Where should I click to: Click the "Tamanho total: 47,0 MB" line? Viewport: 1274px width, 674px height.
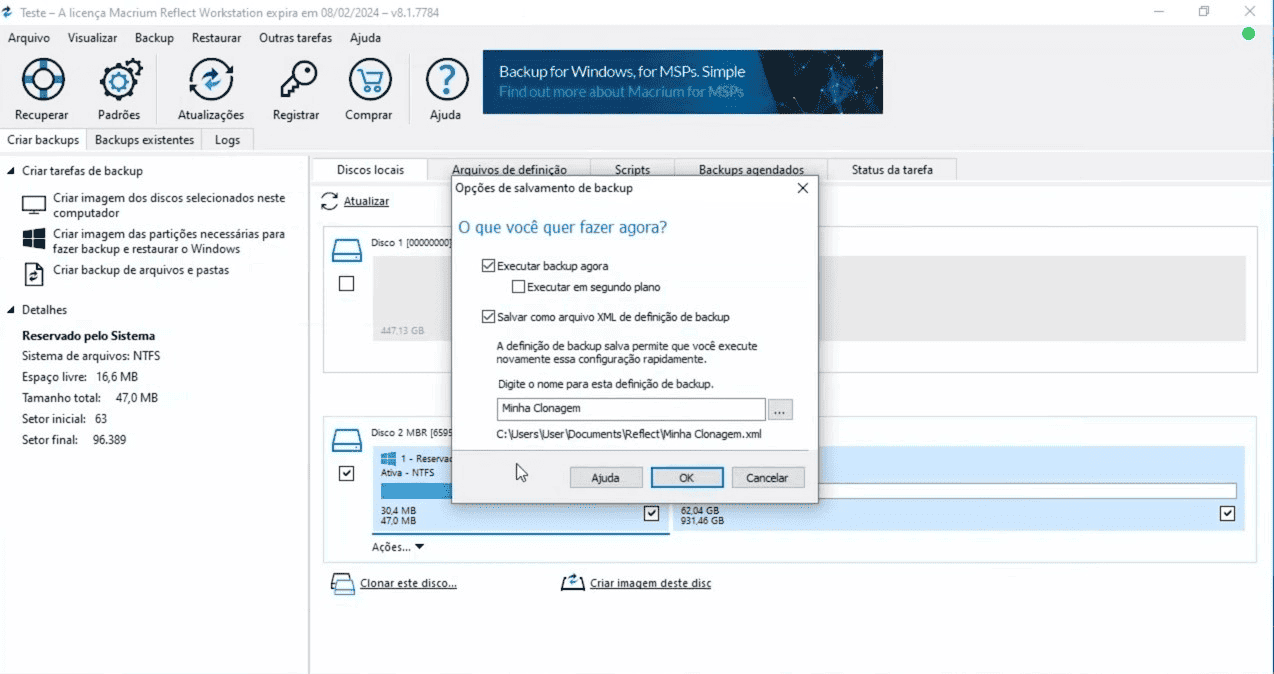click(90, 398)
